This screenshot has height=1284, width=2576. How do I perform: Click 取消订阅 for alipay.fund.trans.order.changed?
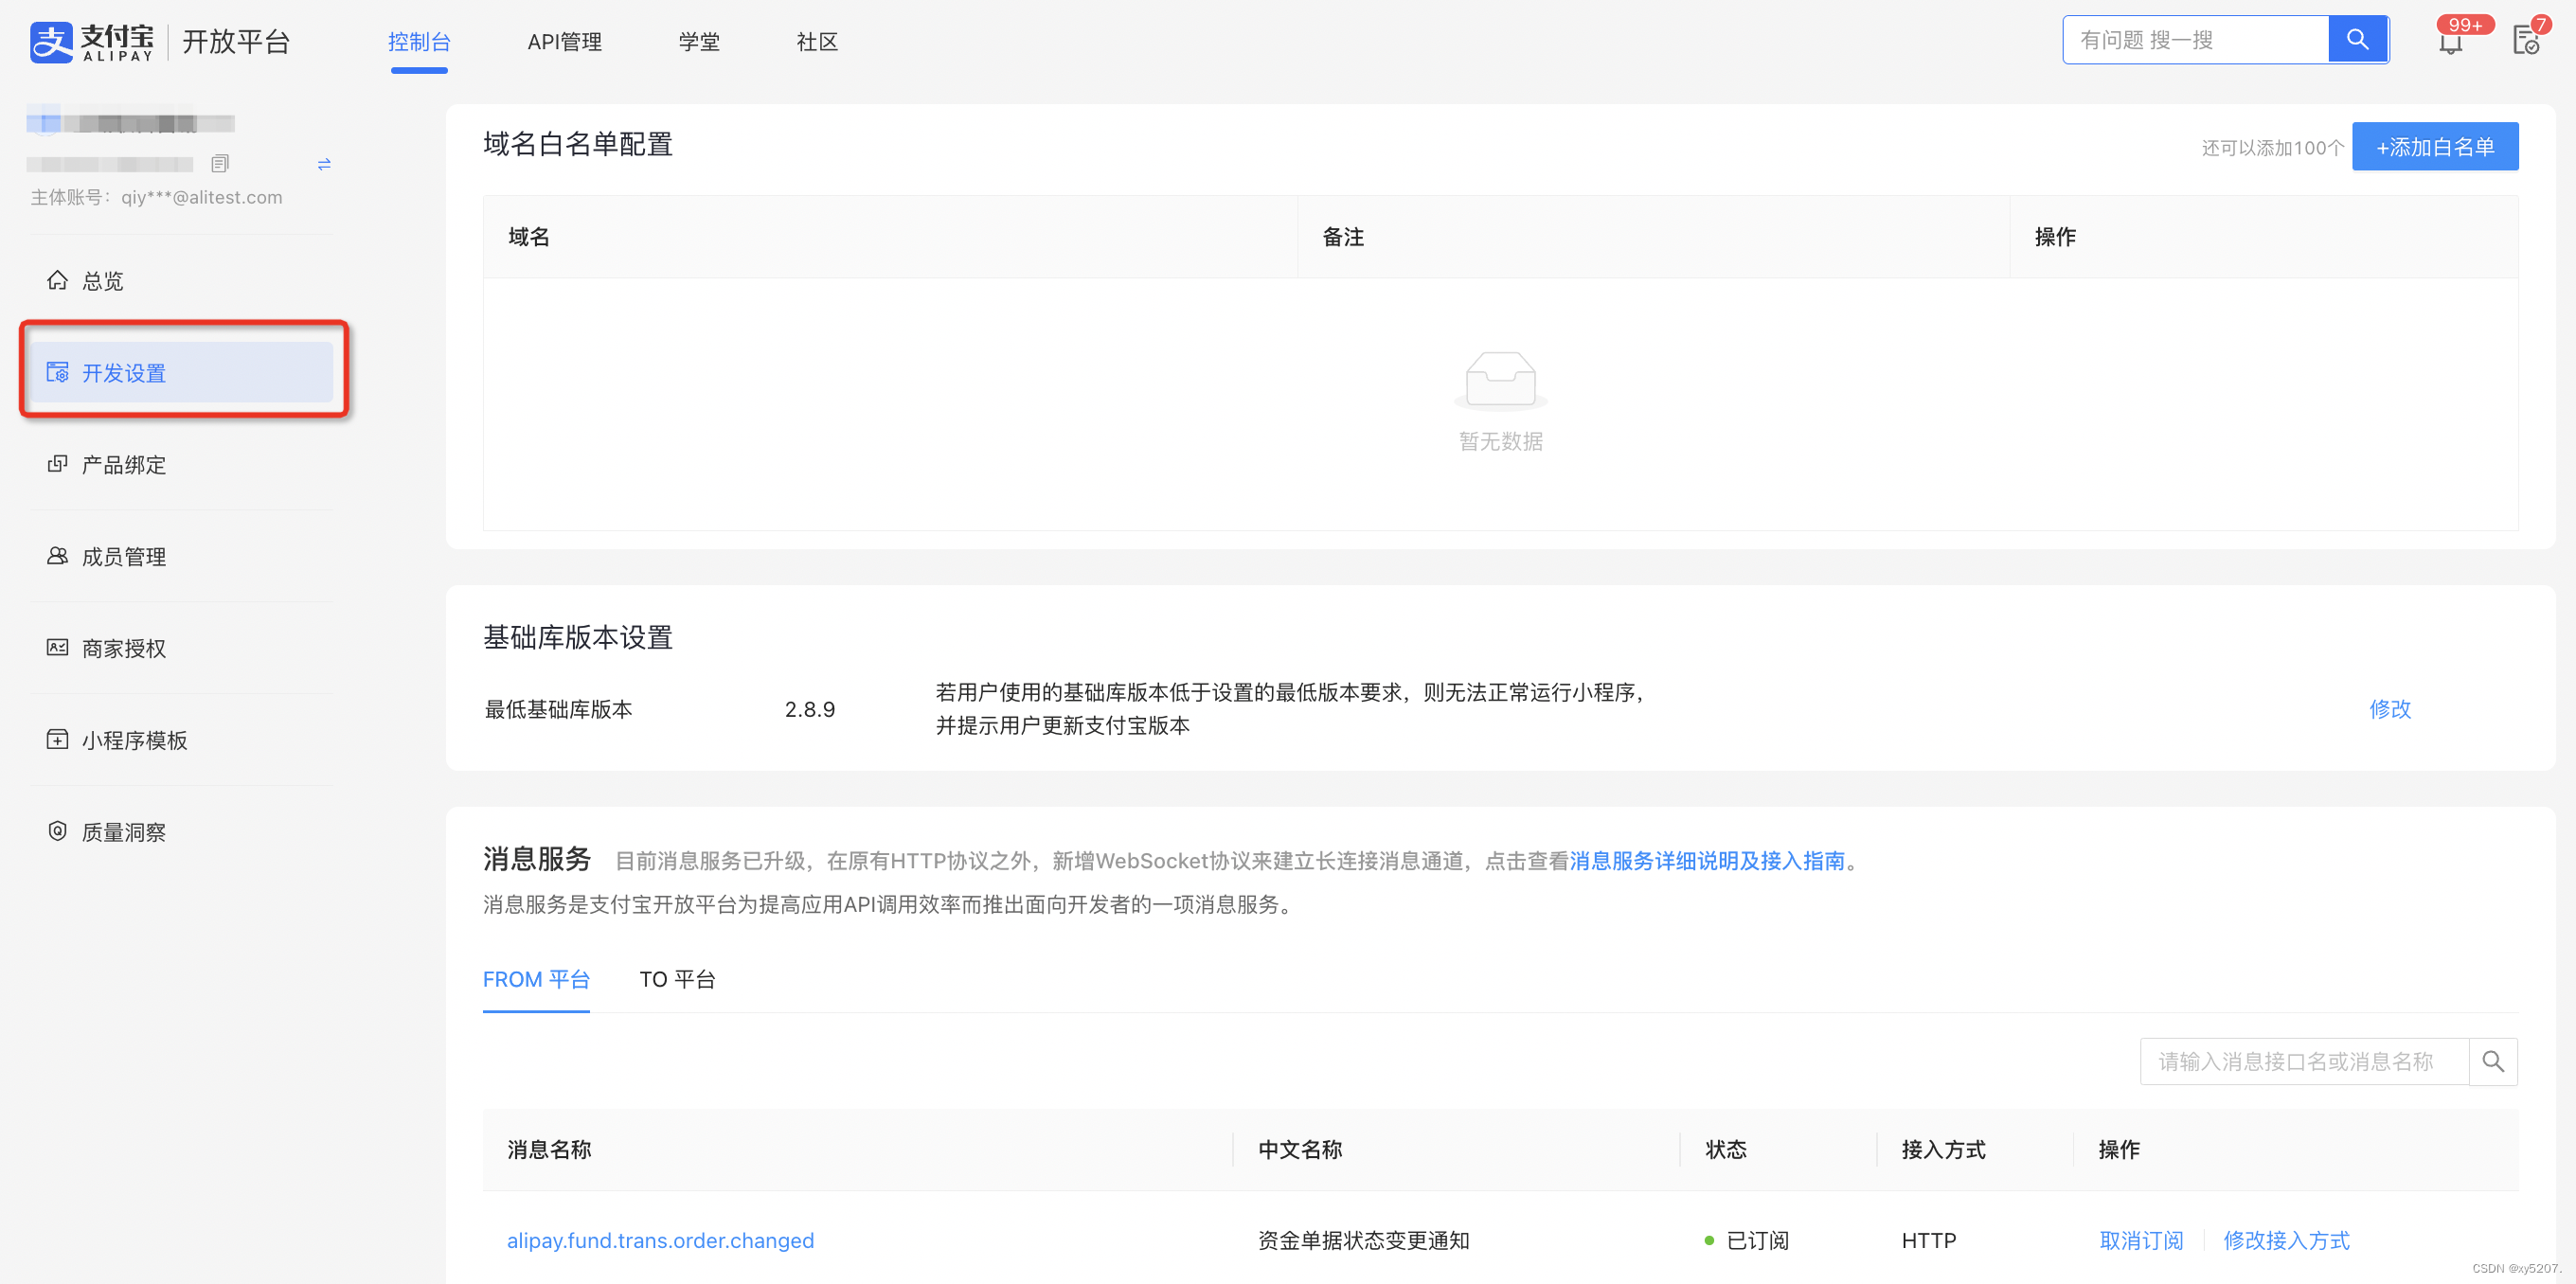pos(2142,1240)
